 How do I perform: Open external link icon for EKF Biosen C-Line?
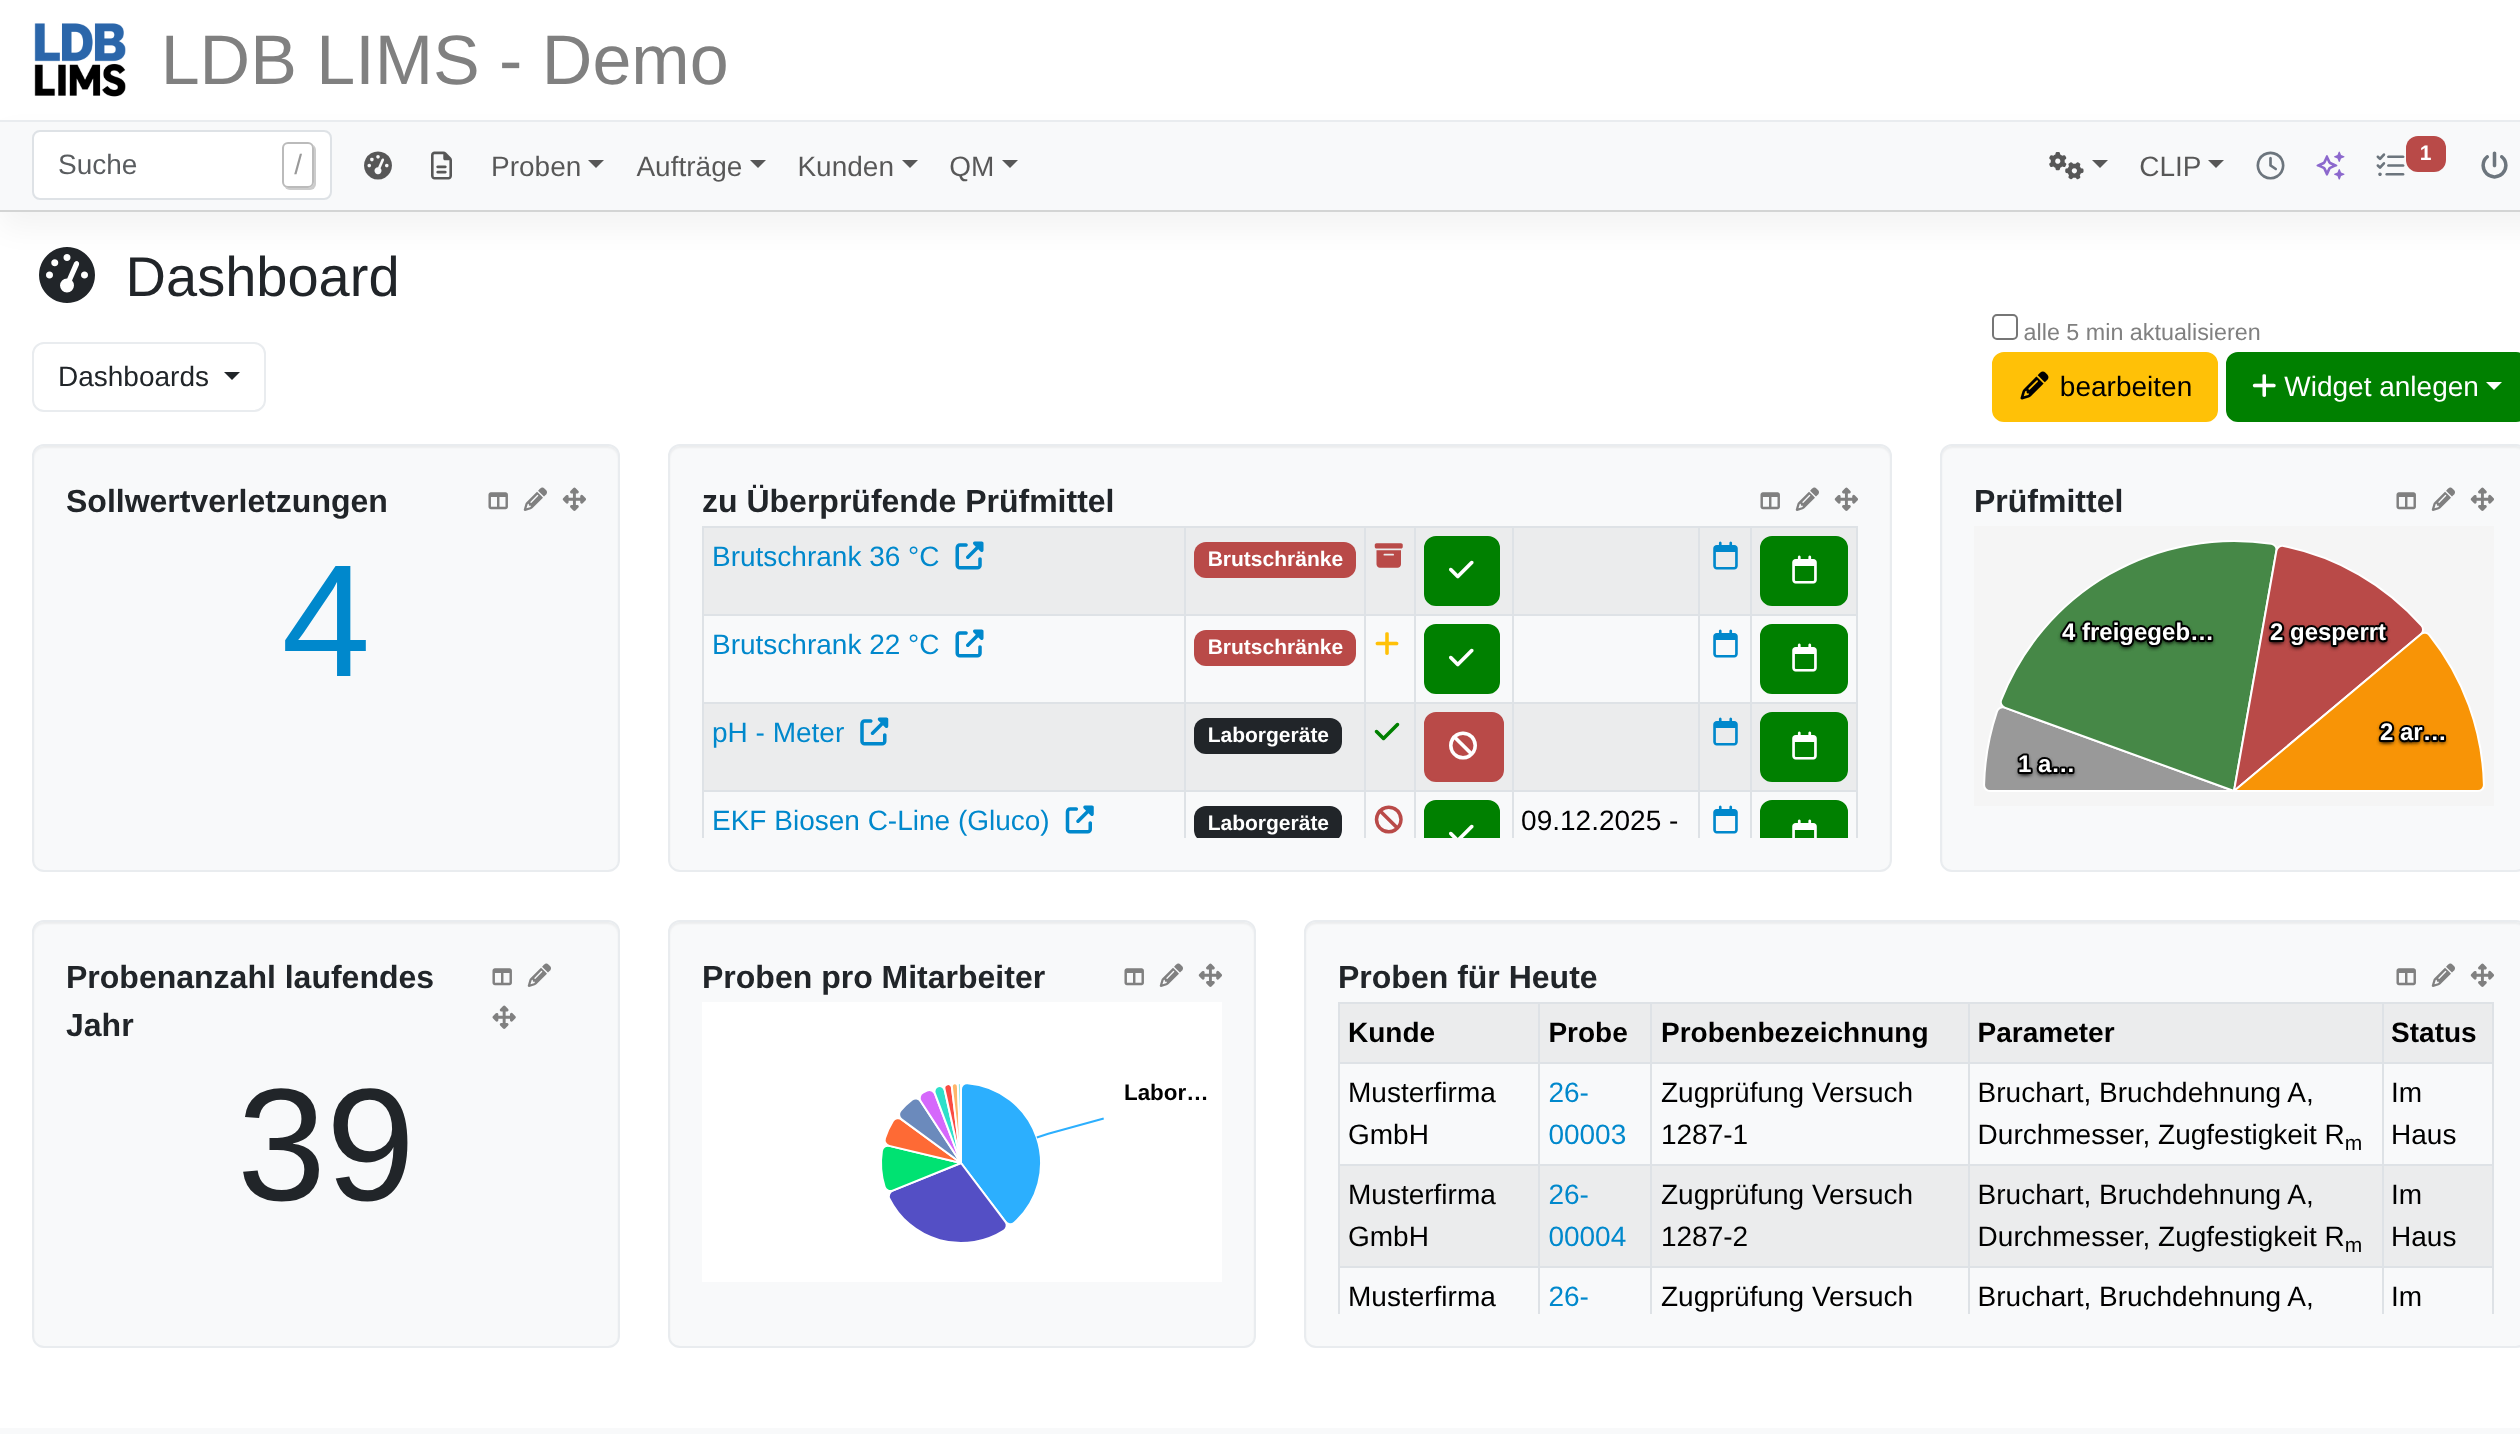tap(1079, 820)
